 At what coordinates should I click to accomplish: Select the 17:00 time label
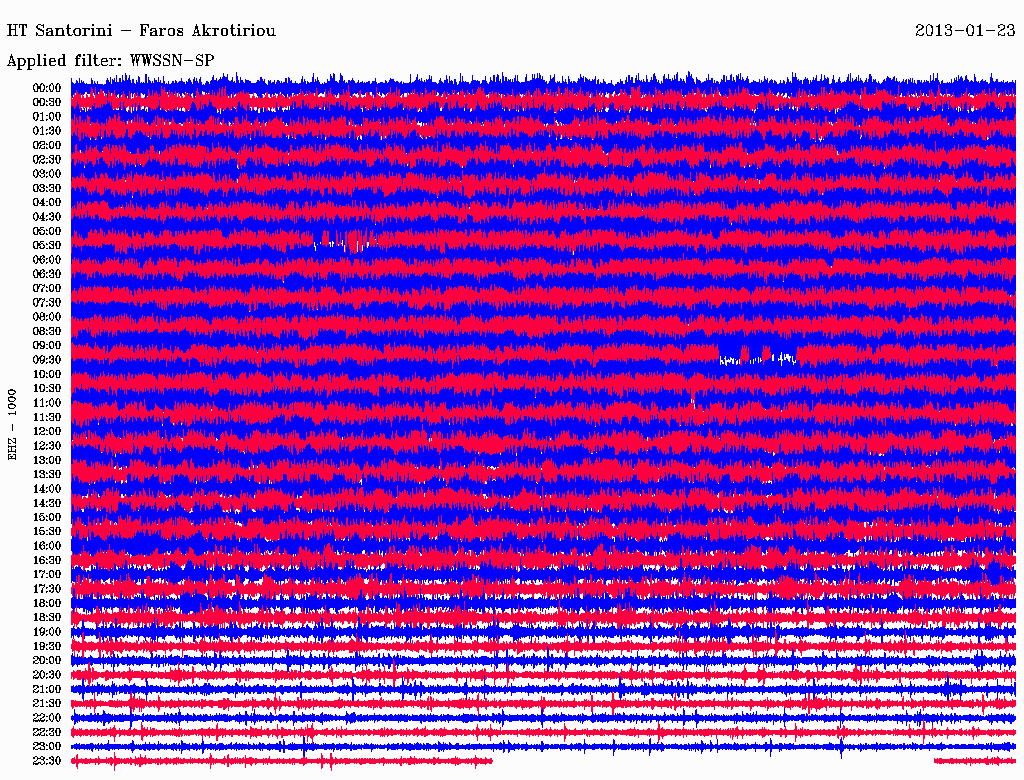[x=47, y=575]
